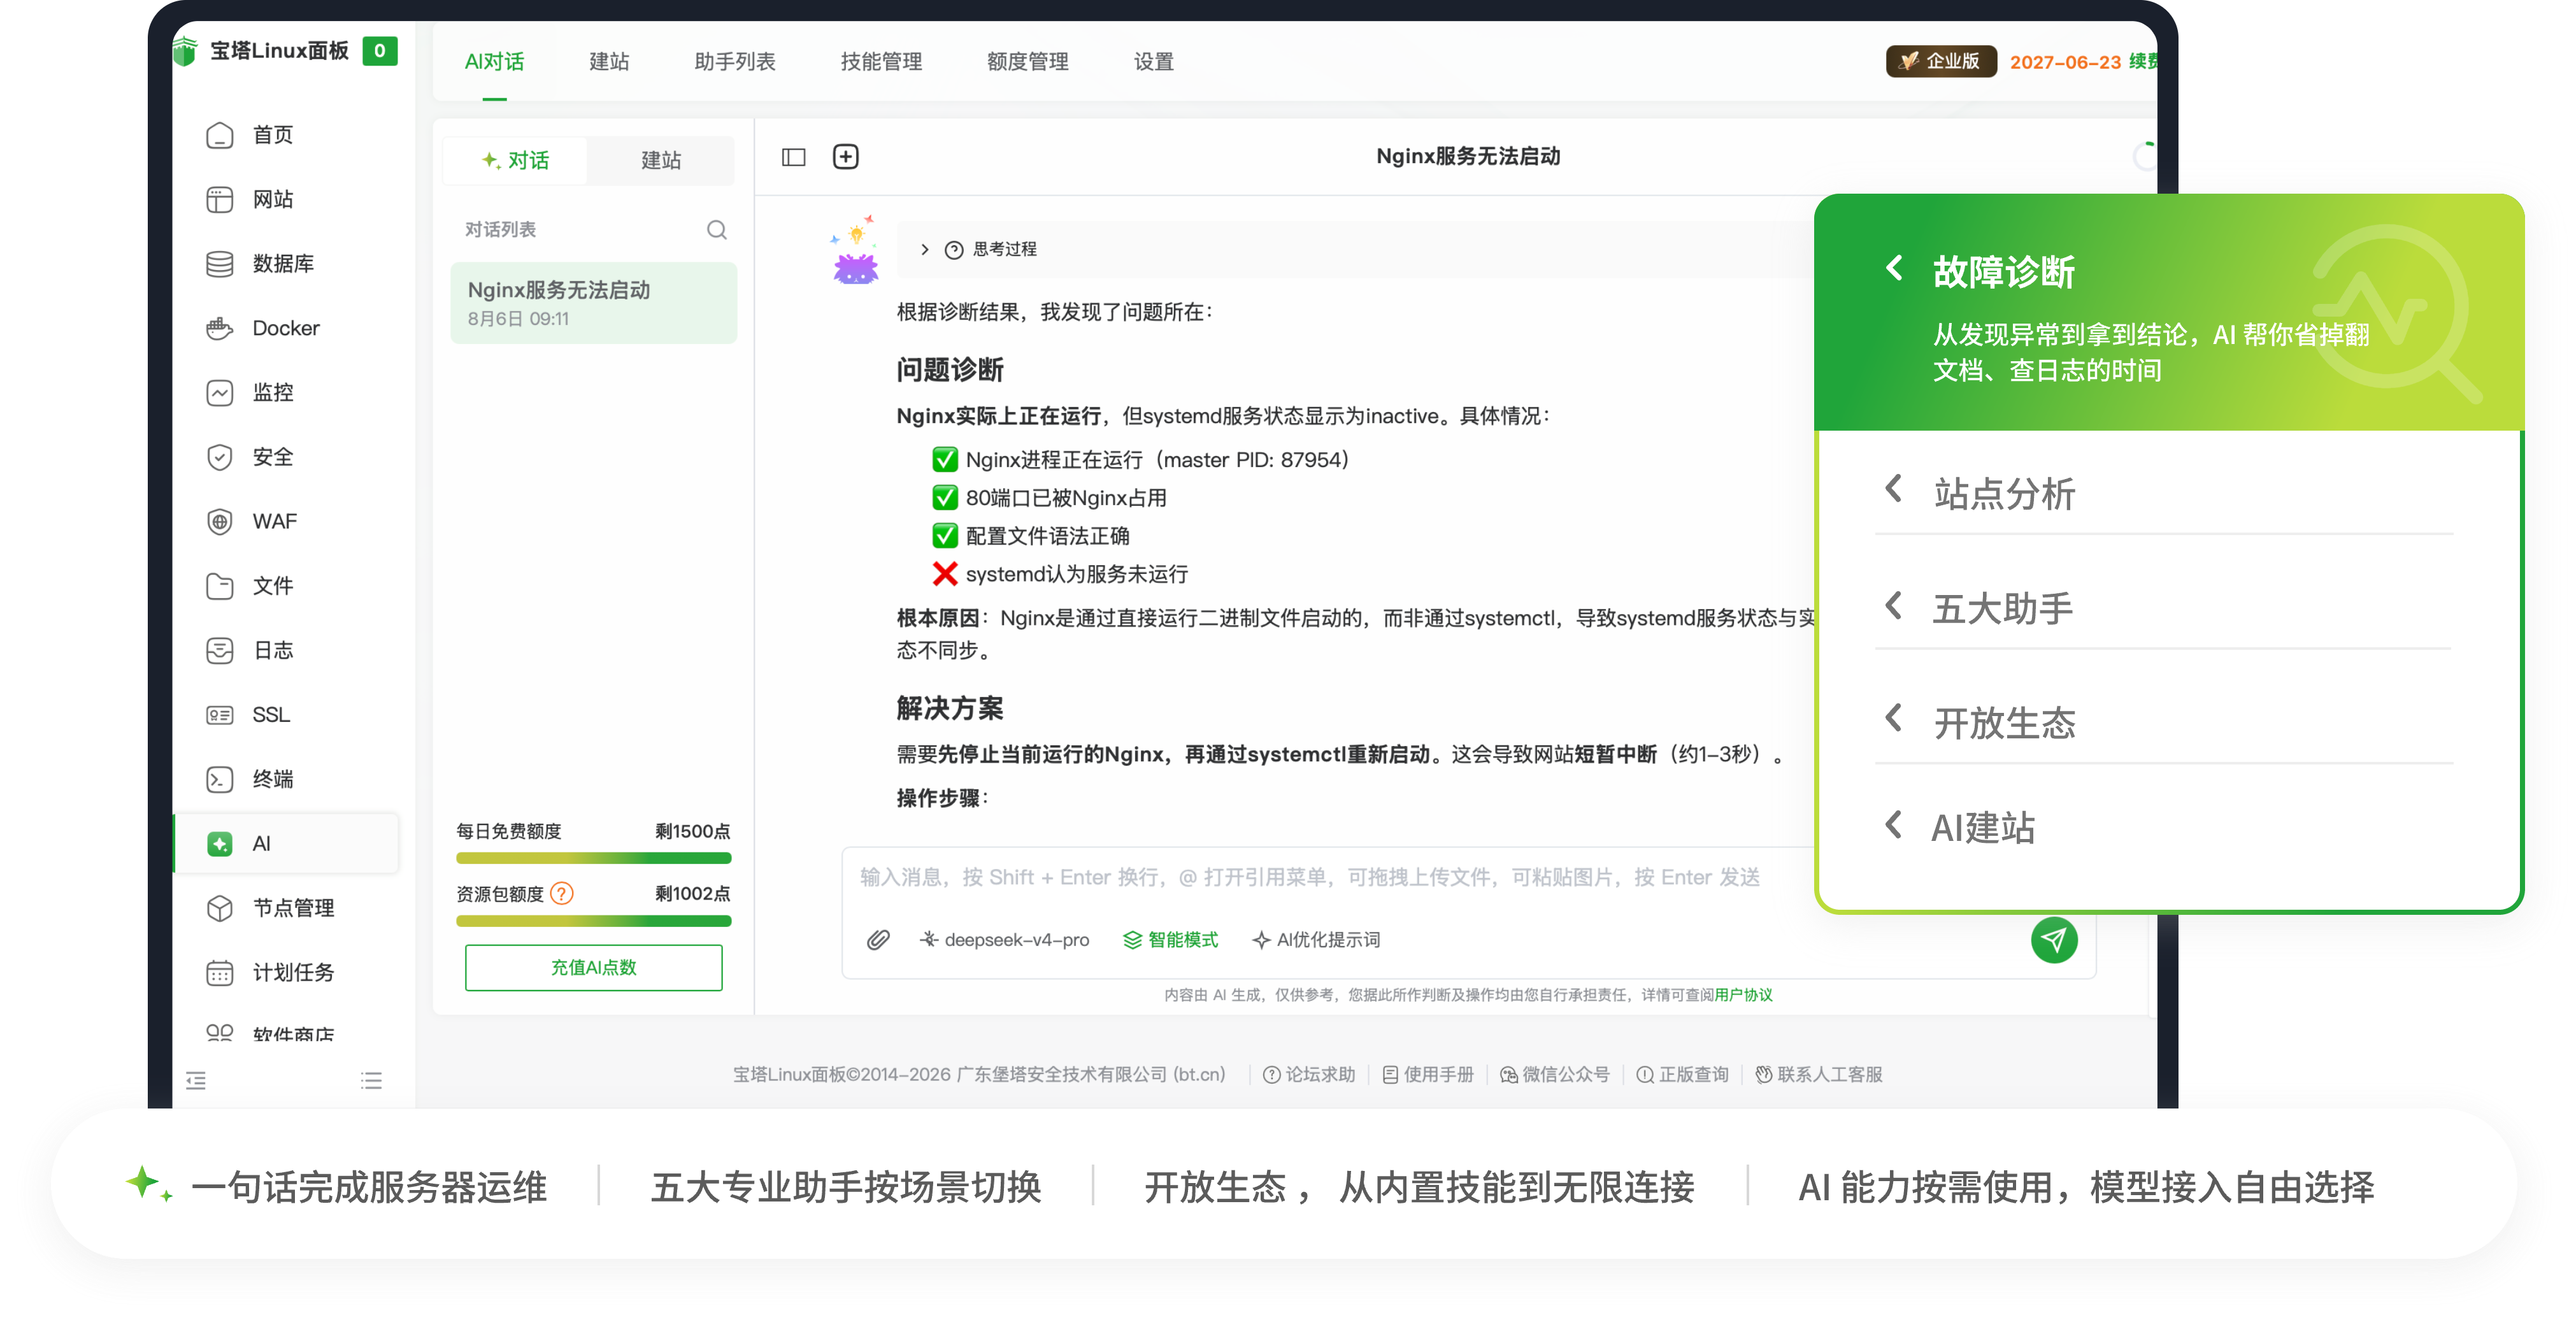Open the WAF globe-shield icon

[x=219, y=522]
